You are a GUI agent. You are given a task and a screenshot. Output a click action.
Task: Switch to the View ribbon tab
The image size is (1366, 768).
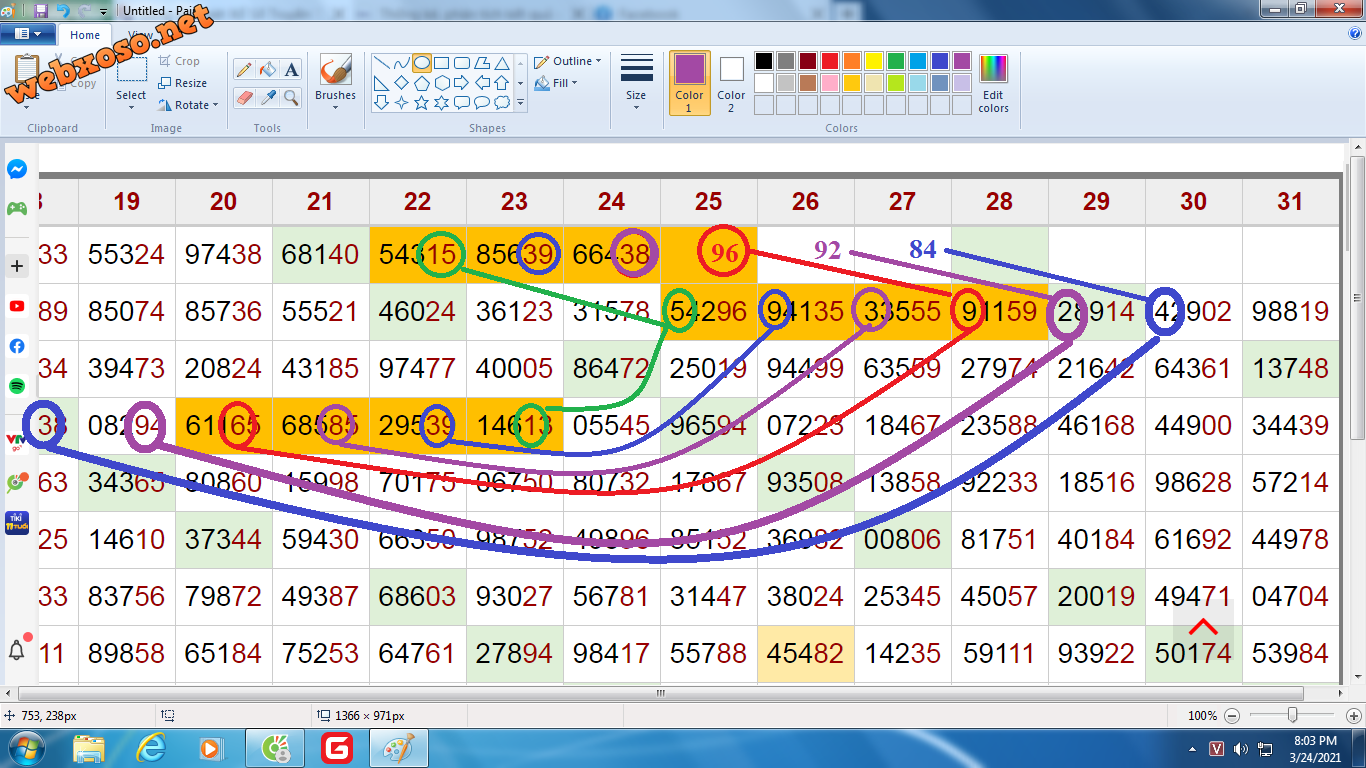tap(140, 35)
